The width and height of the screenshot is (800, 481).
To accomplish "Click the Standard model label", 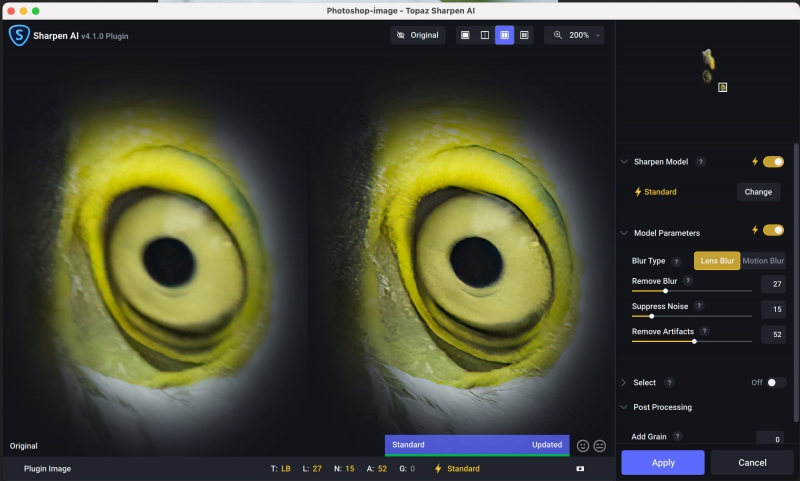I will (x=660, y=192).
